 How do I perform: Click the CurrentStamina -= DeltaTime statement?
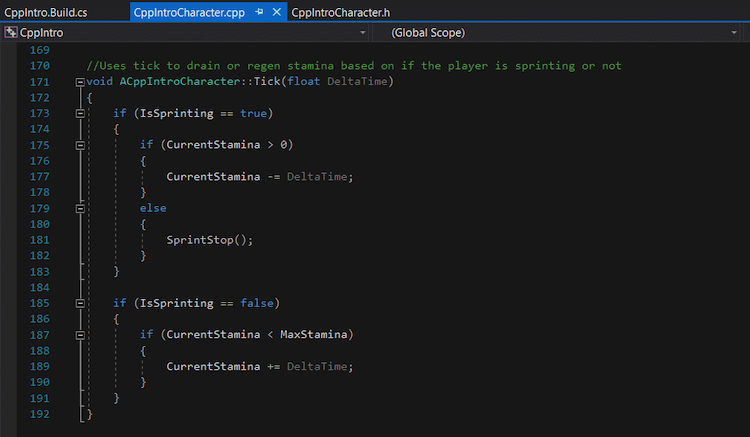coord(260,176)
